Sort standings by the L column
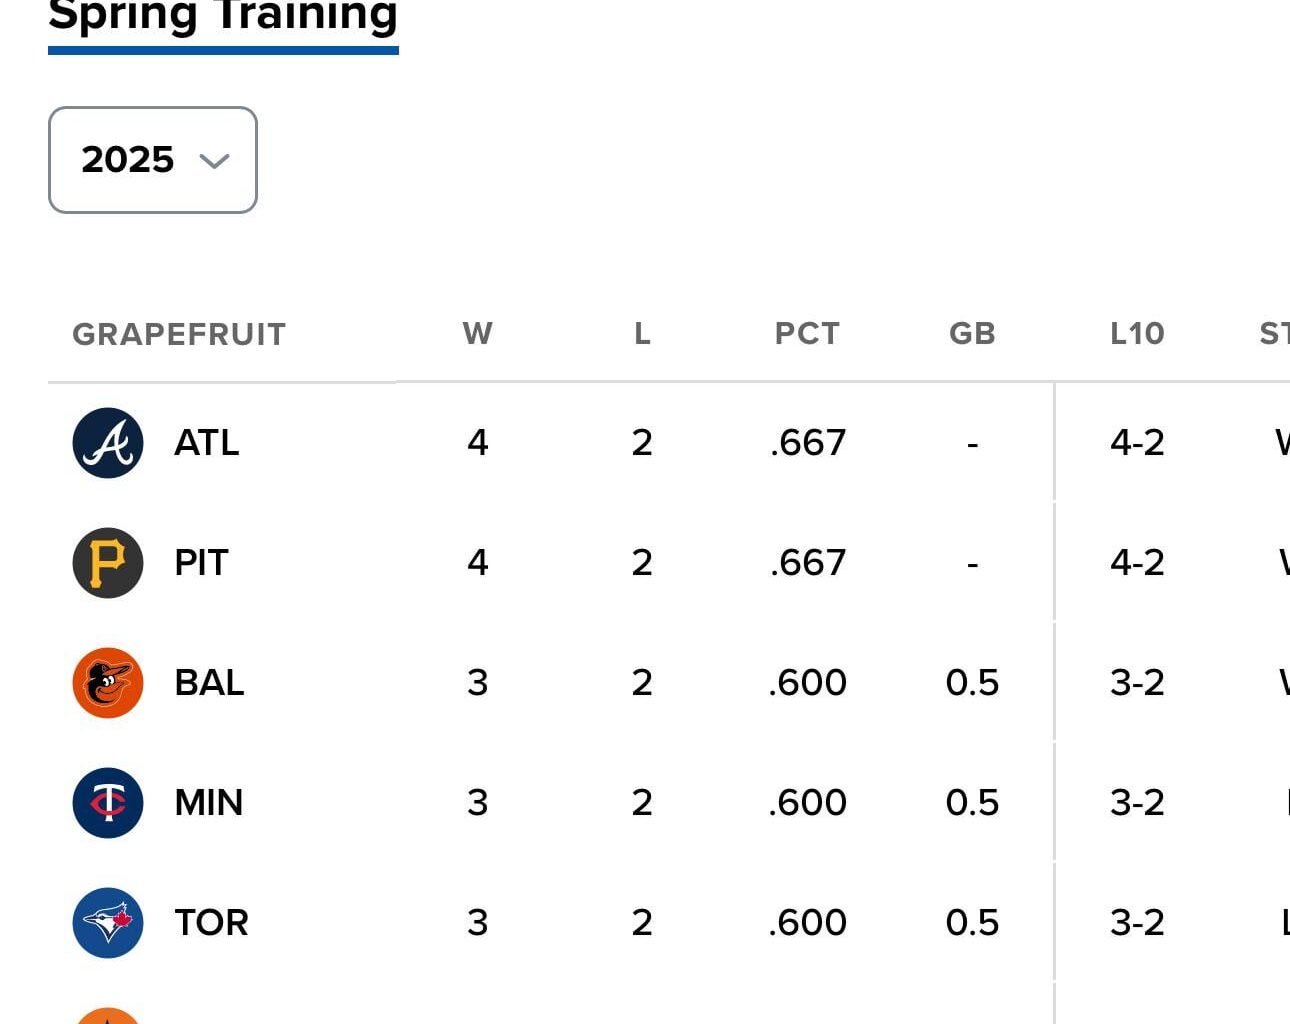Viewport: 1290px width, 1024px height. tap(642, 334)
